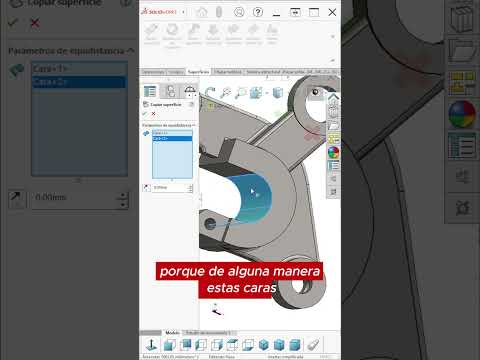Select the Front view cube icon
The image size is (480, 360).
[x=170, y=345]
